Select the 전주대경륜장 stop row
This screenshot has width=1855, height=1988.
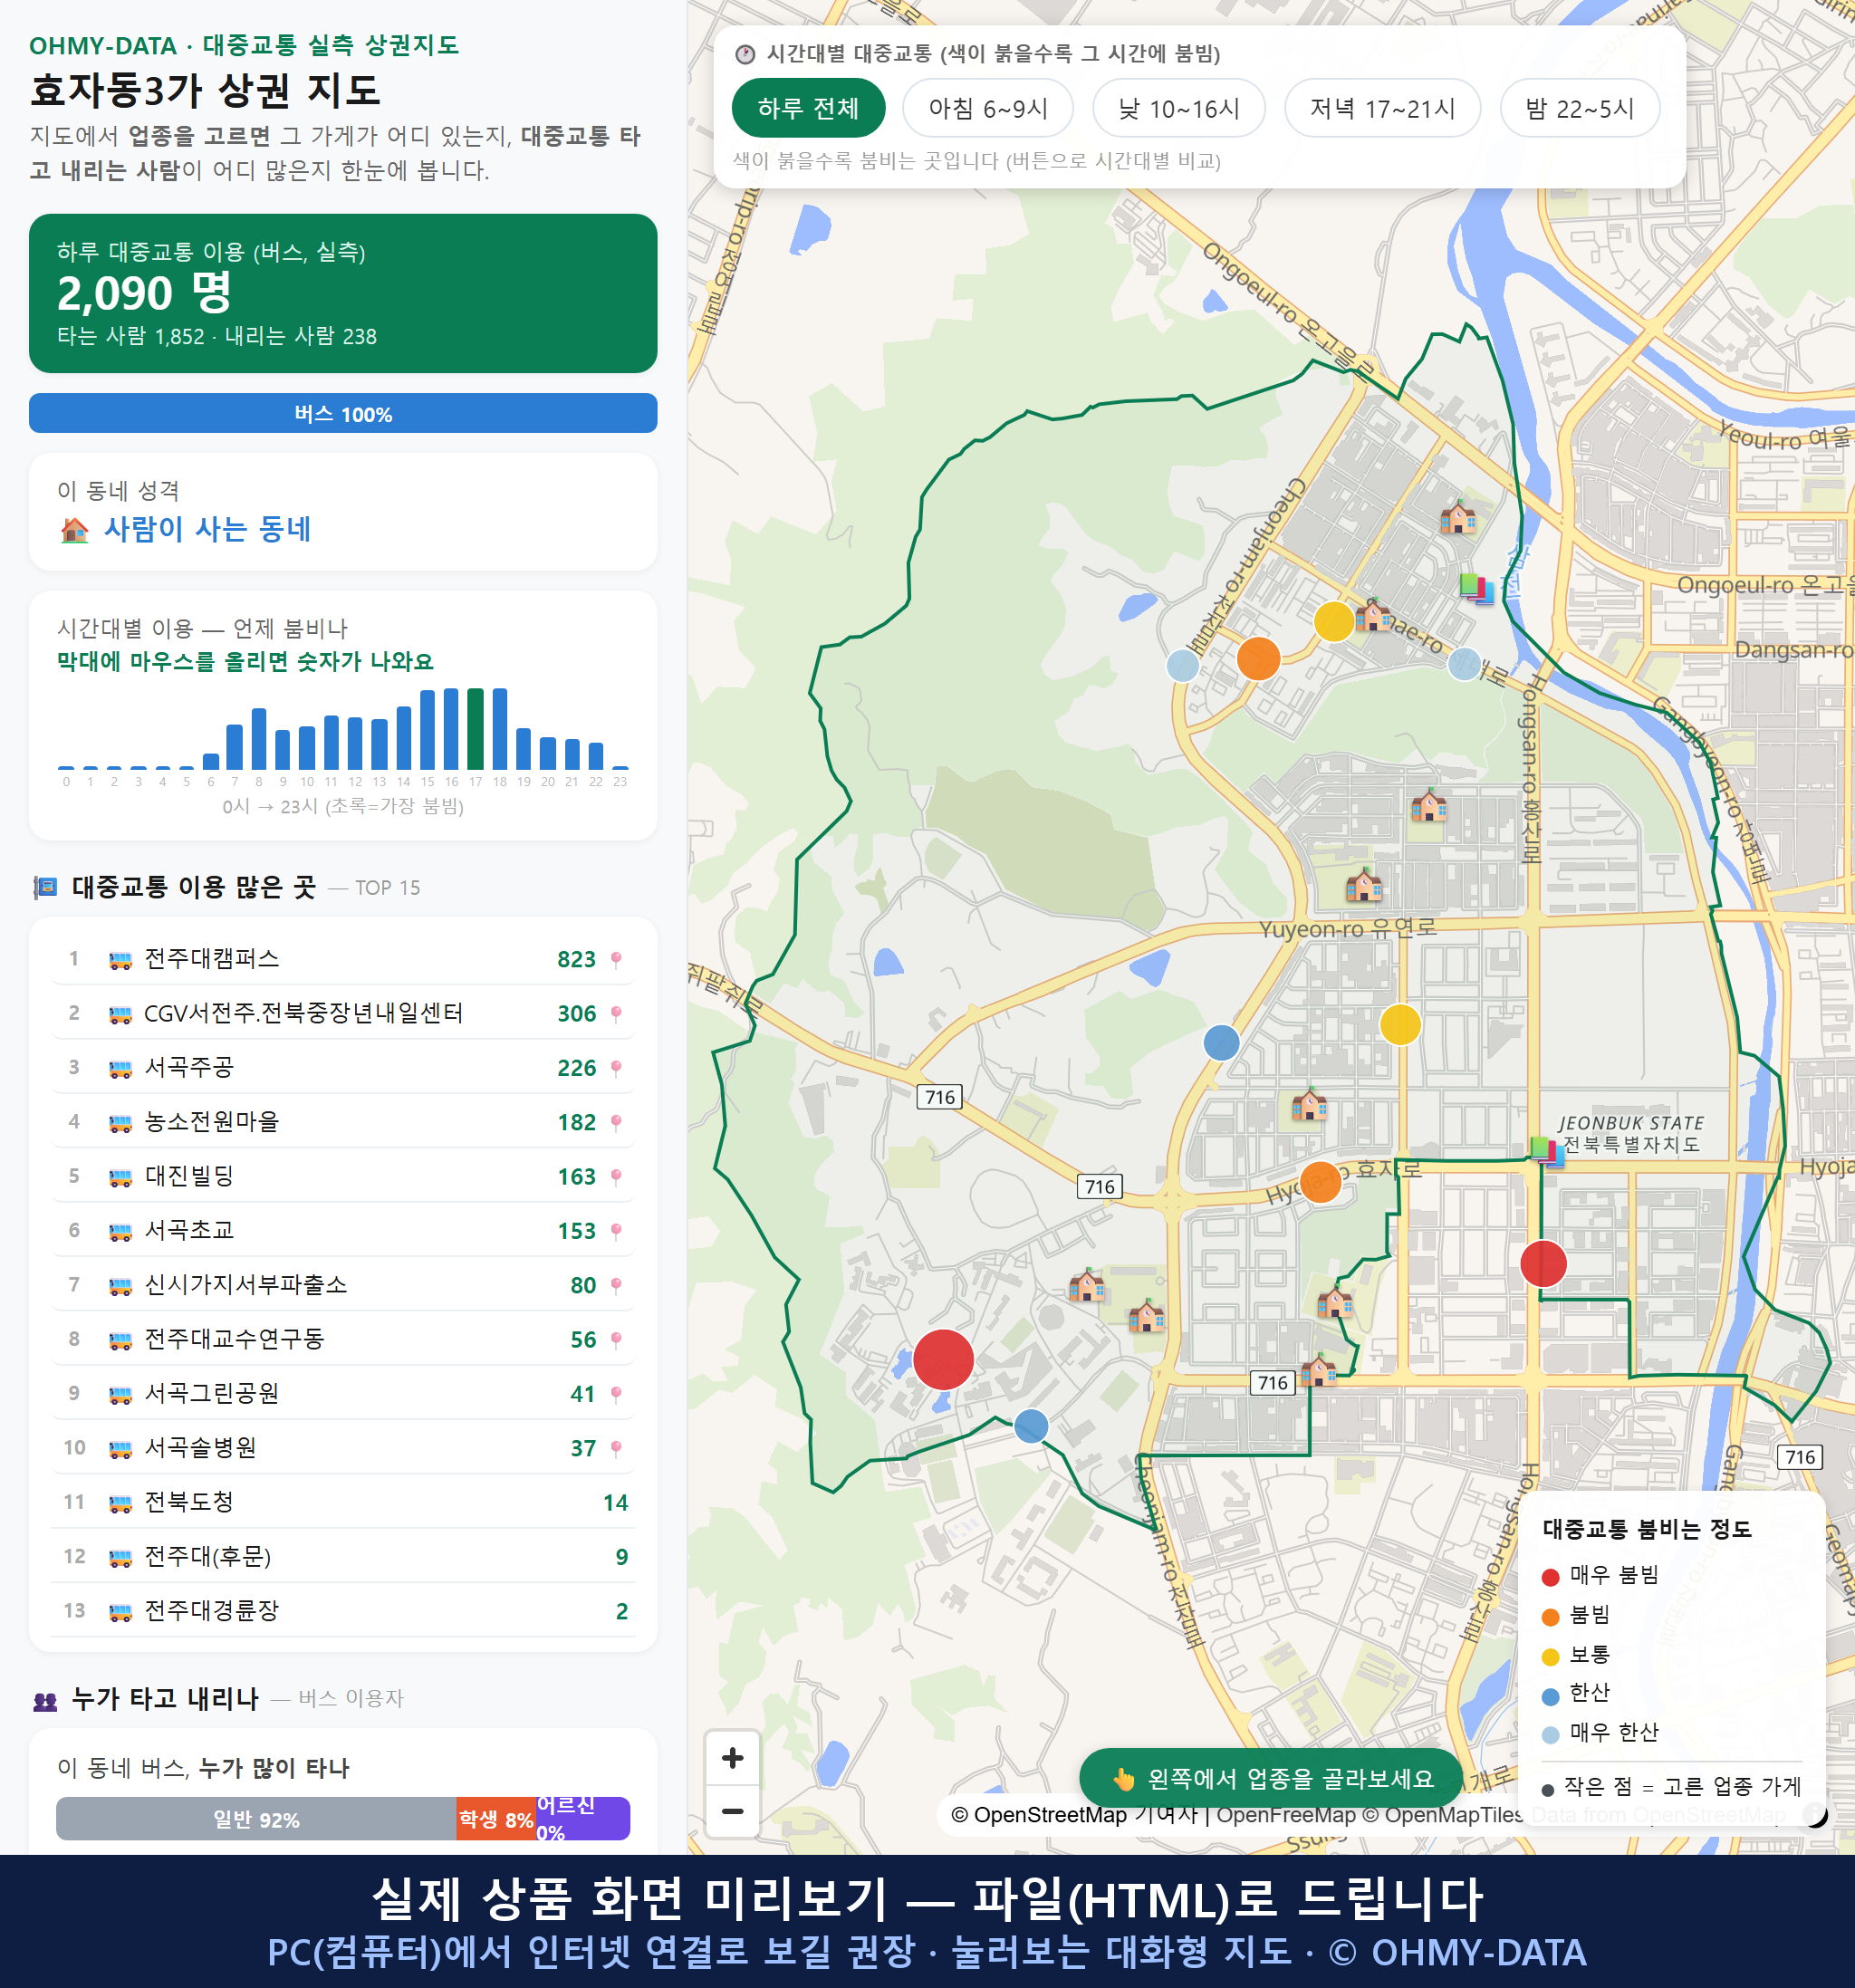point(343,1611)
